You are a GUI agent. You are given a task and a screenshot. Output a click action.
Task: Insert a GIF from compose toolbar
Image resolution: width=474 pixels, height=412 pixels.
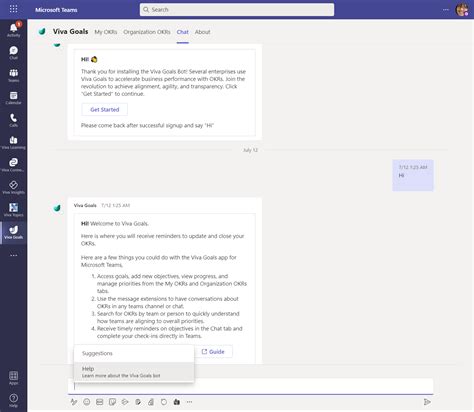click(99, 402)
